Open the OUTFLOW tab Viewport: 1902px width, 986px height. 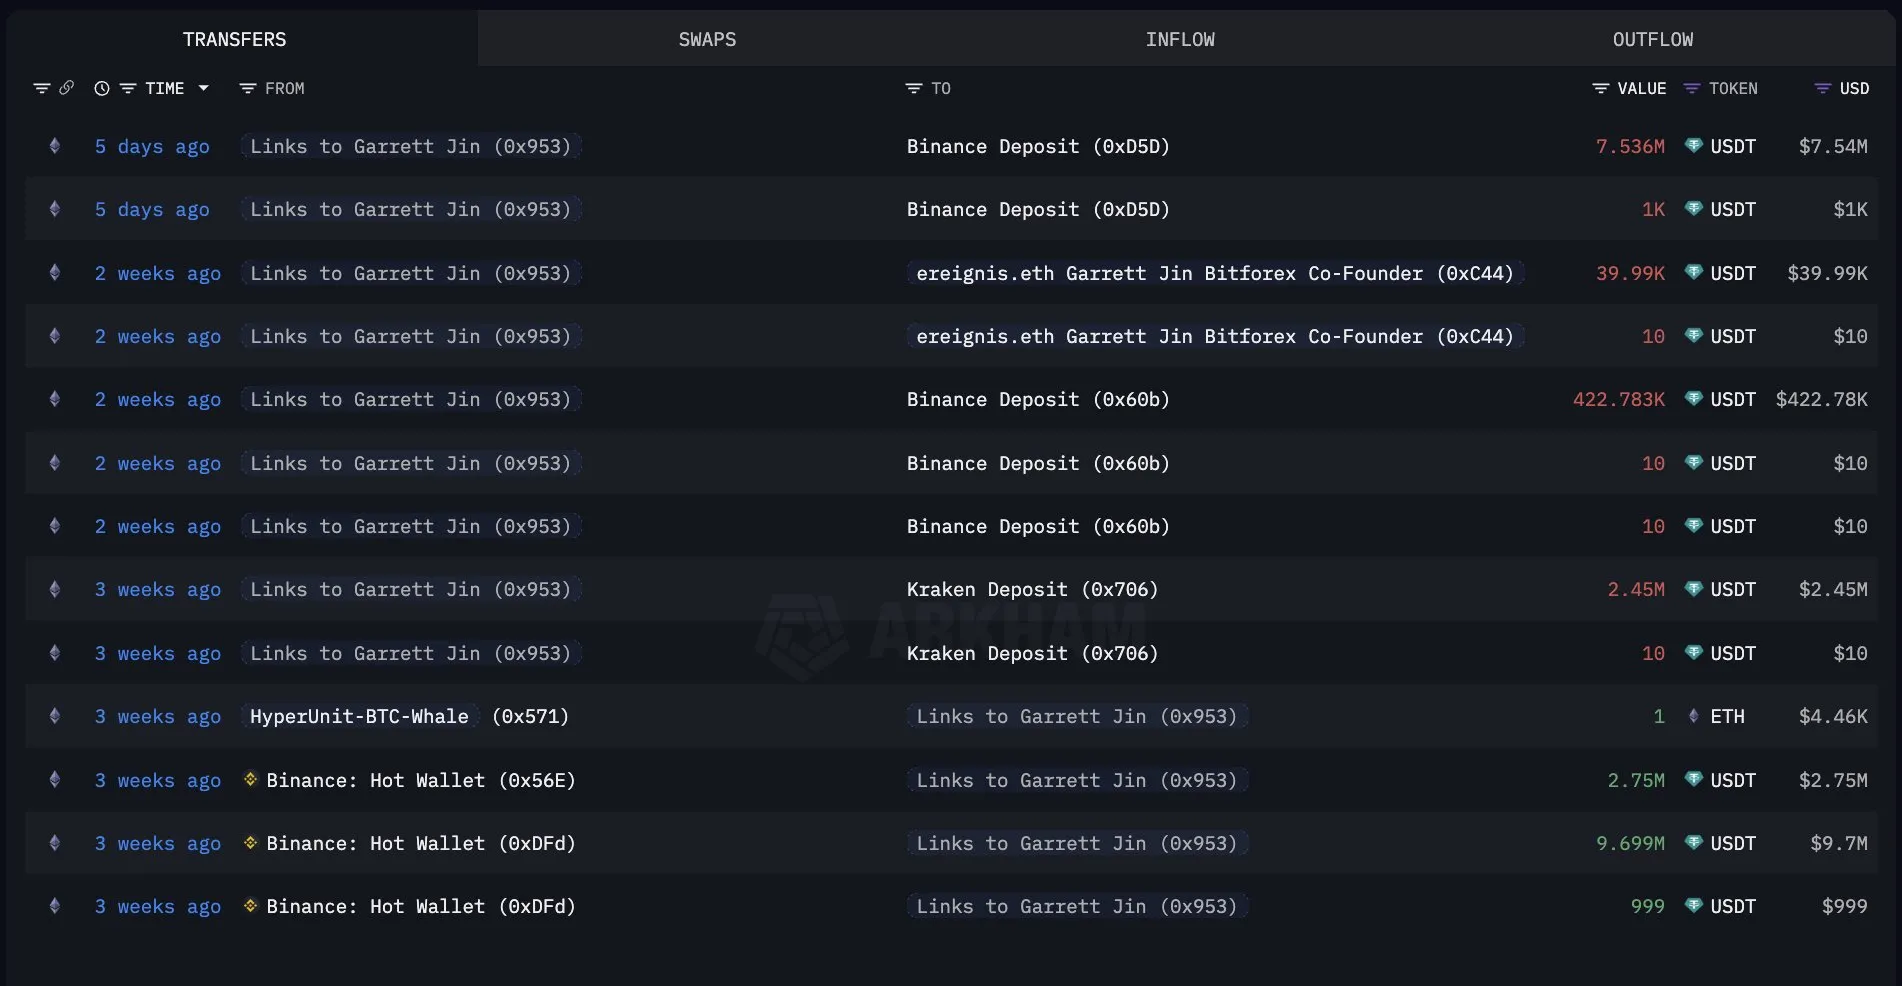click(1652, 39)
